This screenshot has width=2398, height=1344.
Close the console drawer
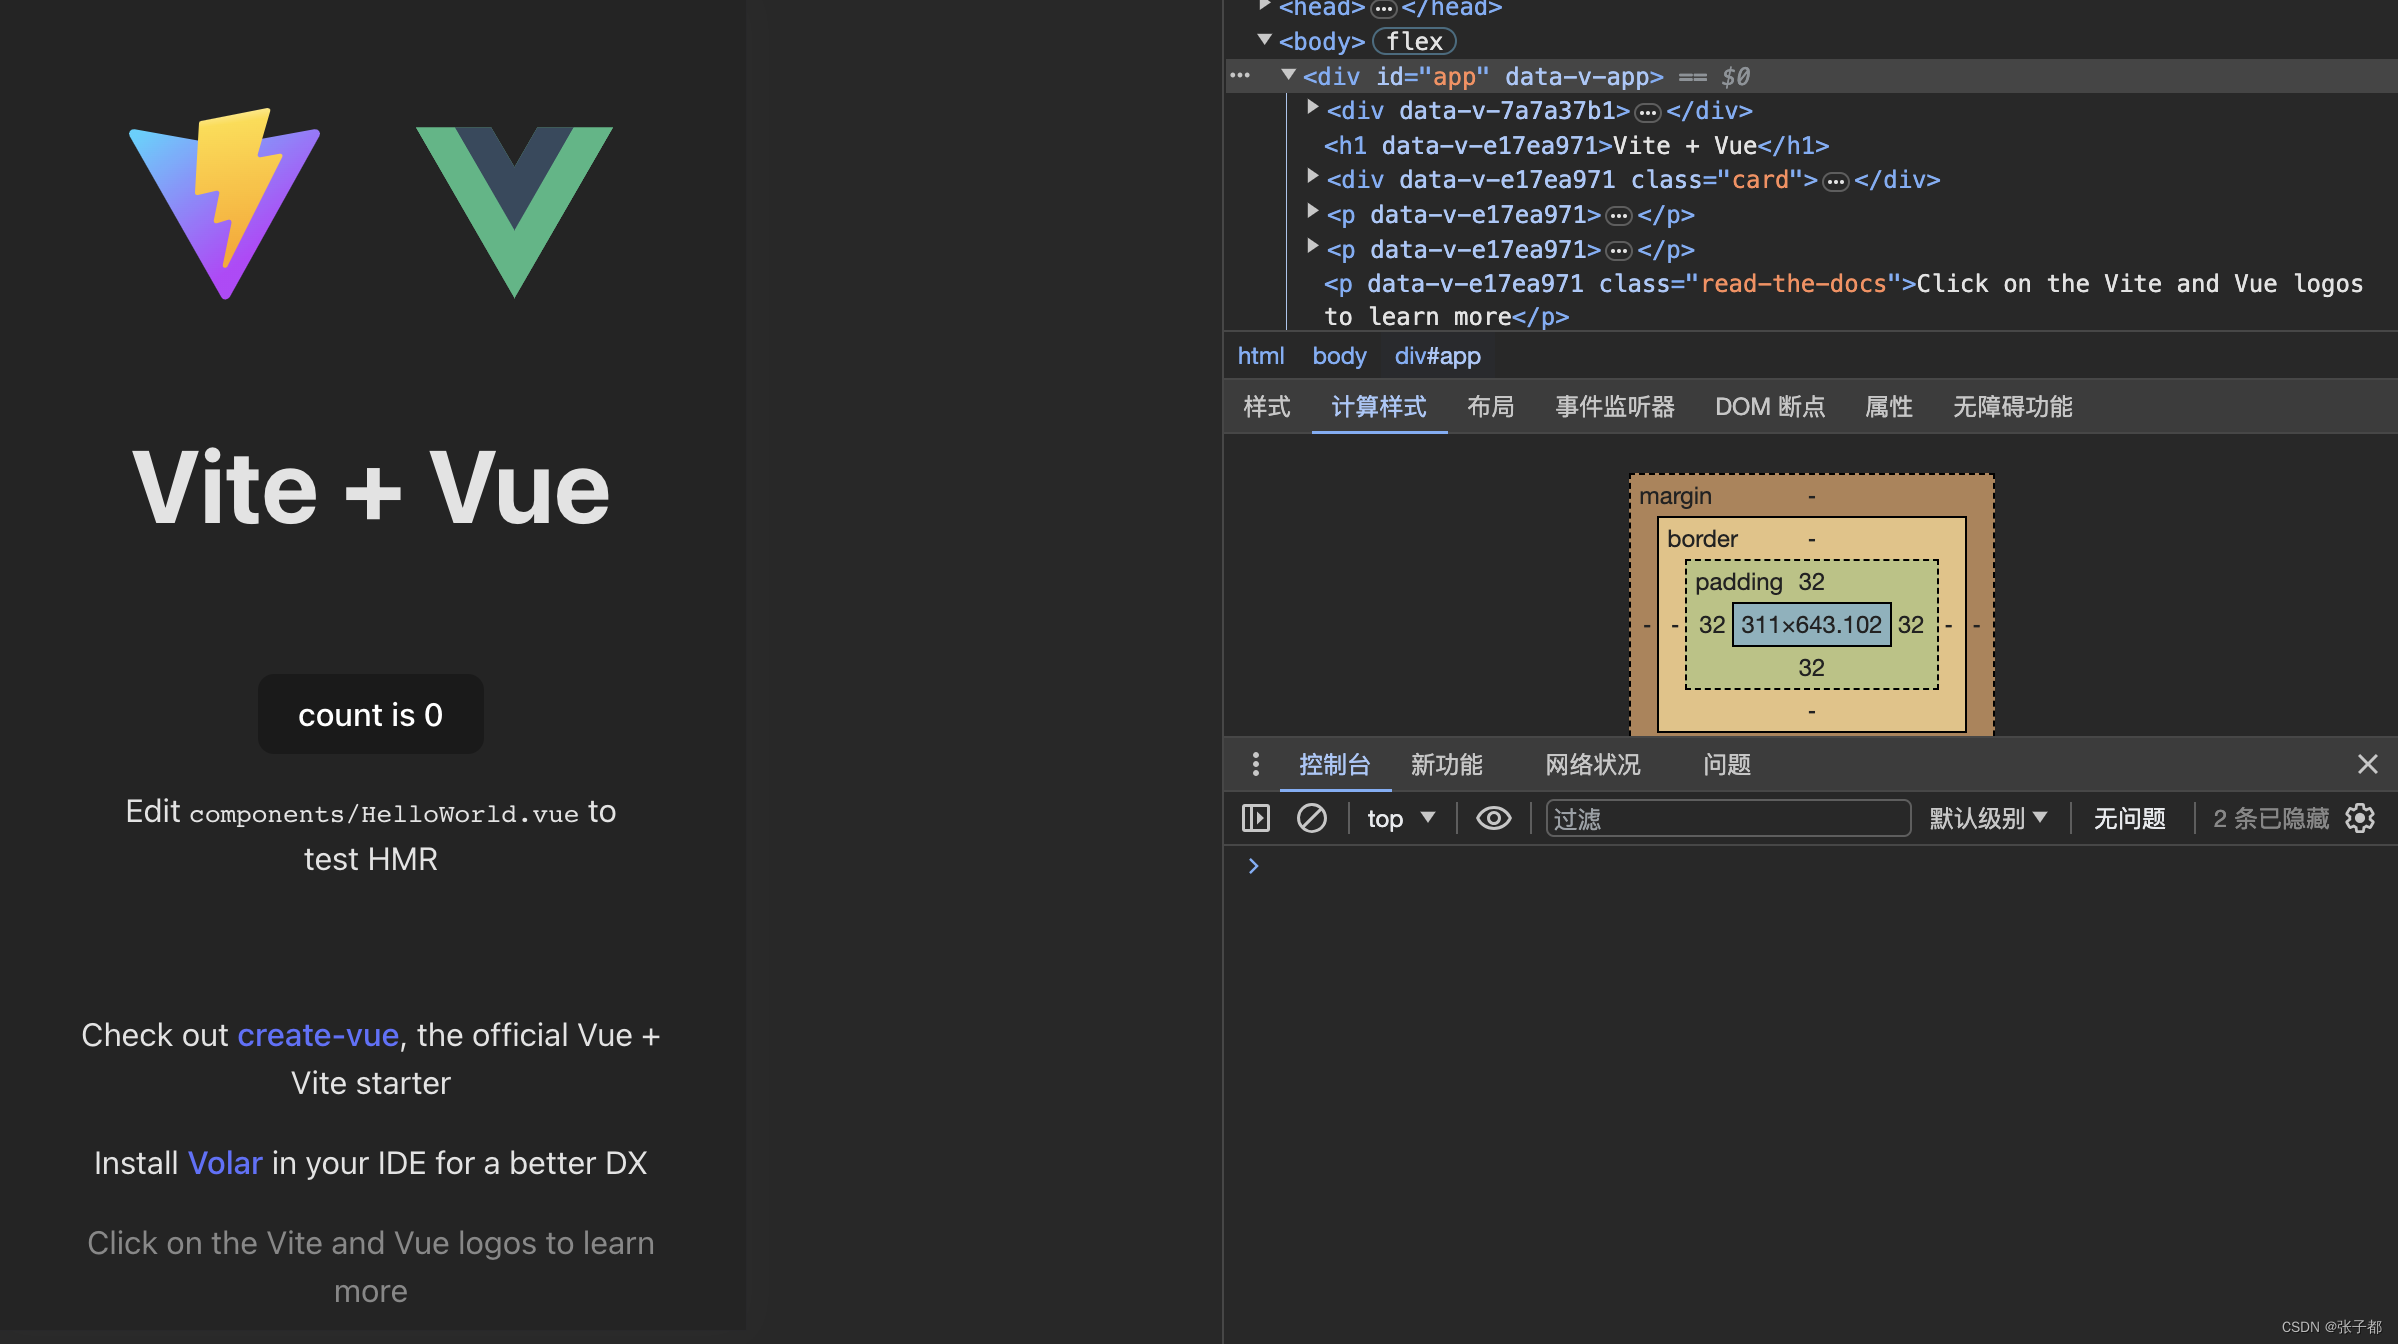click(2367, 765)
